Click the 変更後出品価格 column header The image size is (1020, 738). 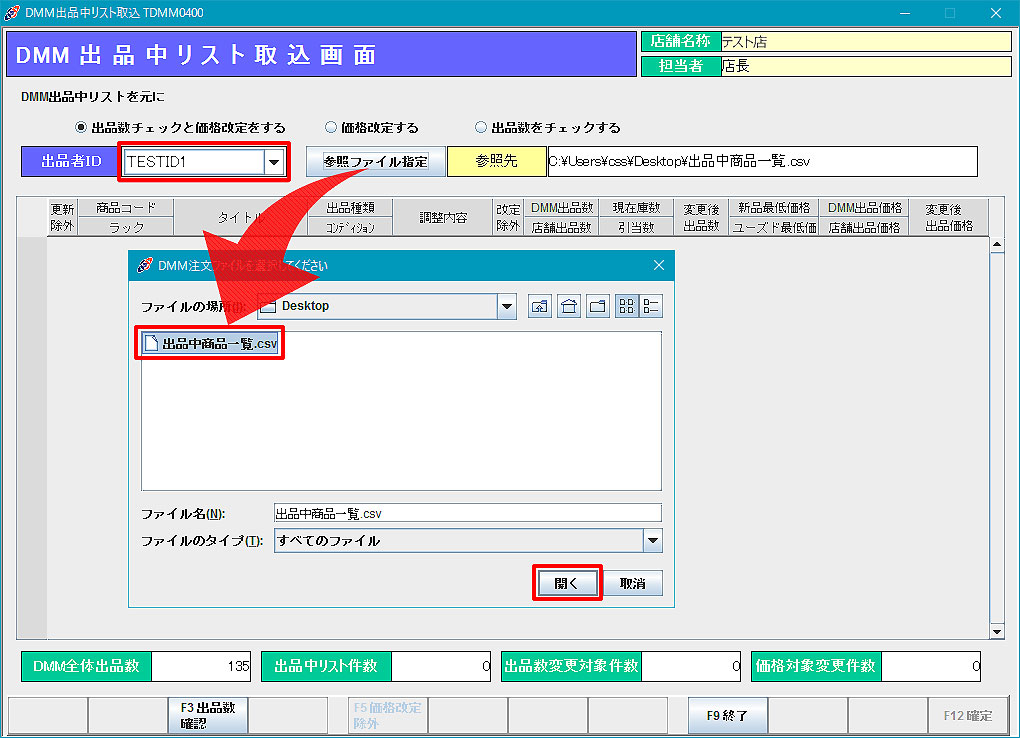949,217
